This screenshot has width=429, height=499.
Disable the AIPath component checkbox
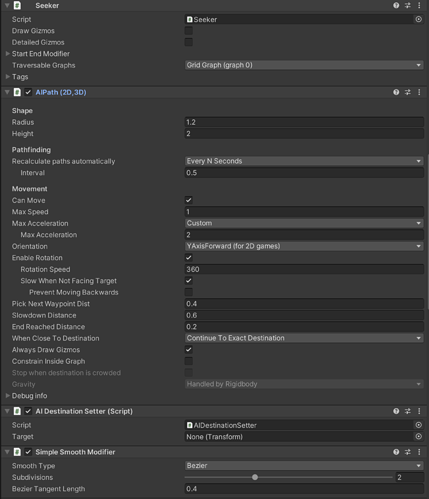pos(28,92)
